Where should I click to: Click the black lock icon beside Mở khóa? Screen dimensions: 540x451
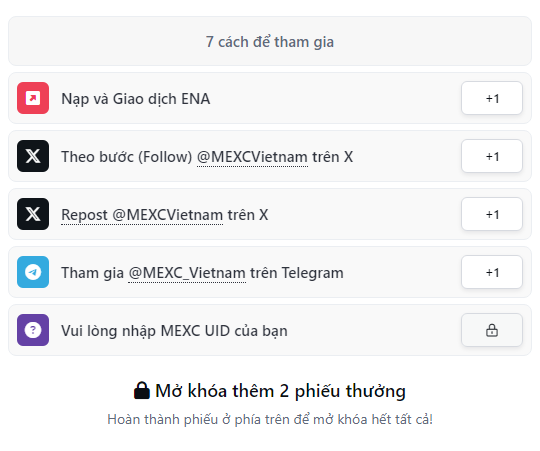click(x=142, y=390)
